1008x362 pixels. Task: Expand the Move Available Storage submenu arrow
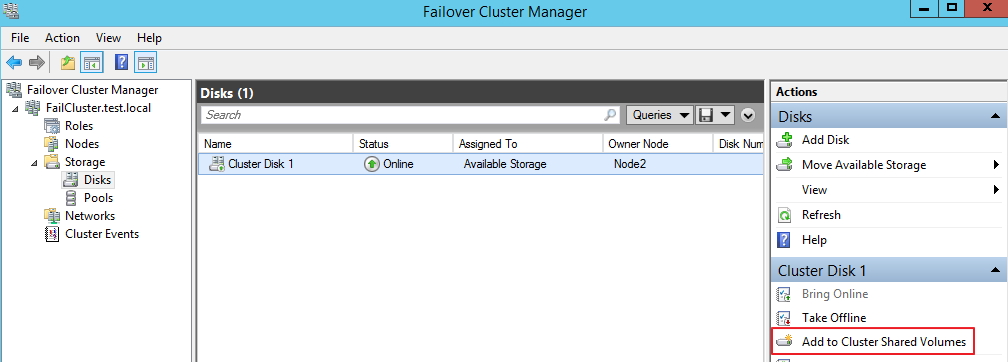996,165
